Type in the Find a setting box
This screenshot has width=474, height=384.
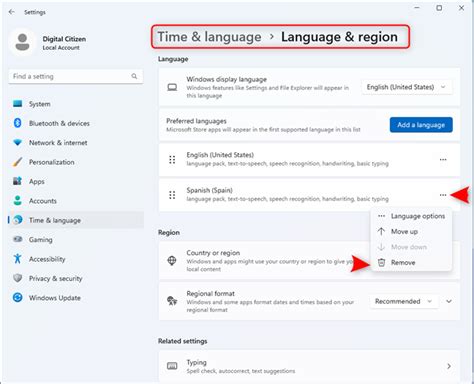(x=76, y=76)
